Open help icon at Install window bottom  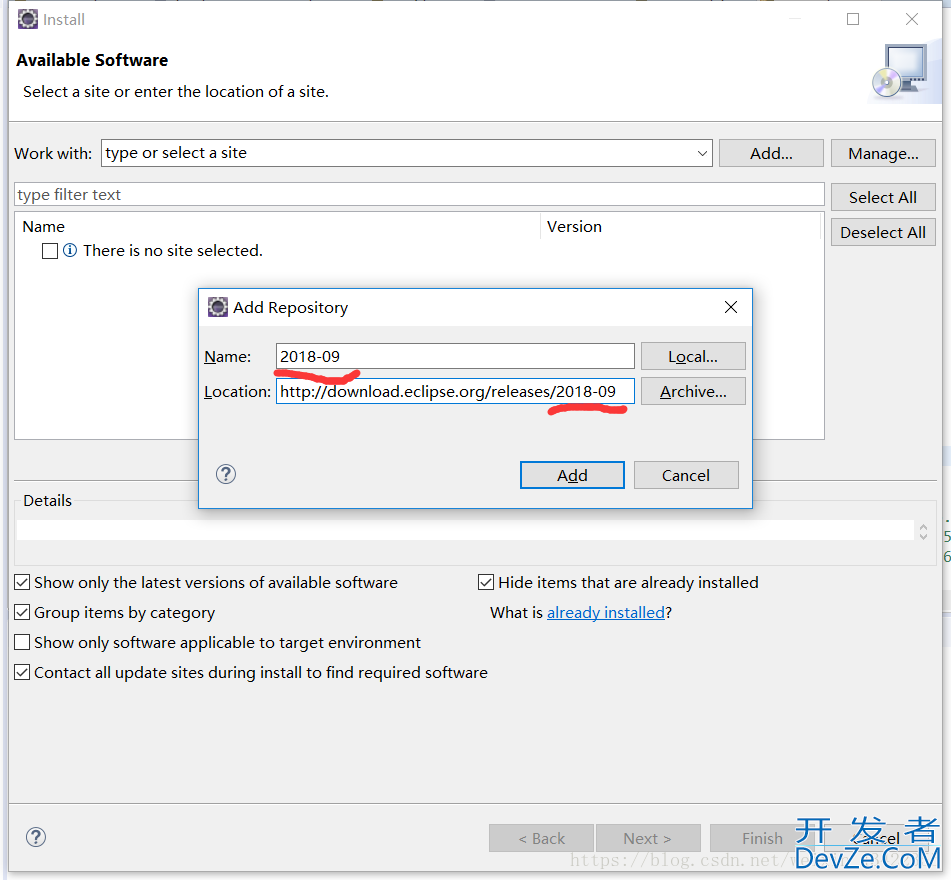pyautogui.click(x=36, y=837)
